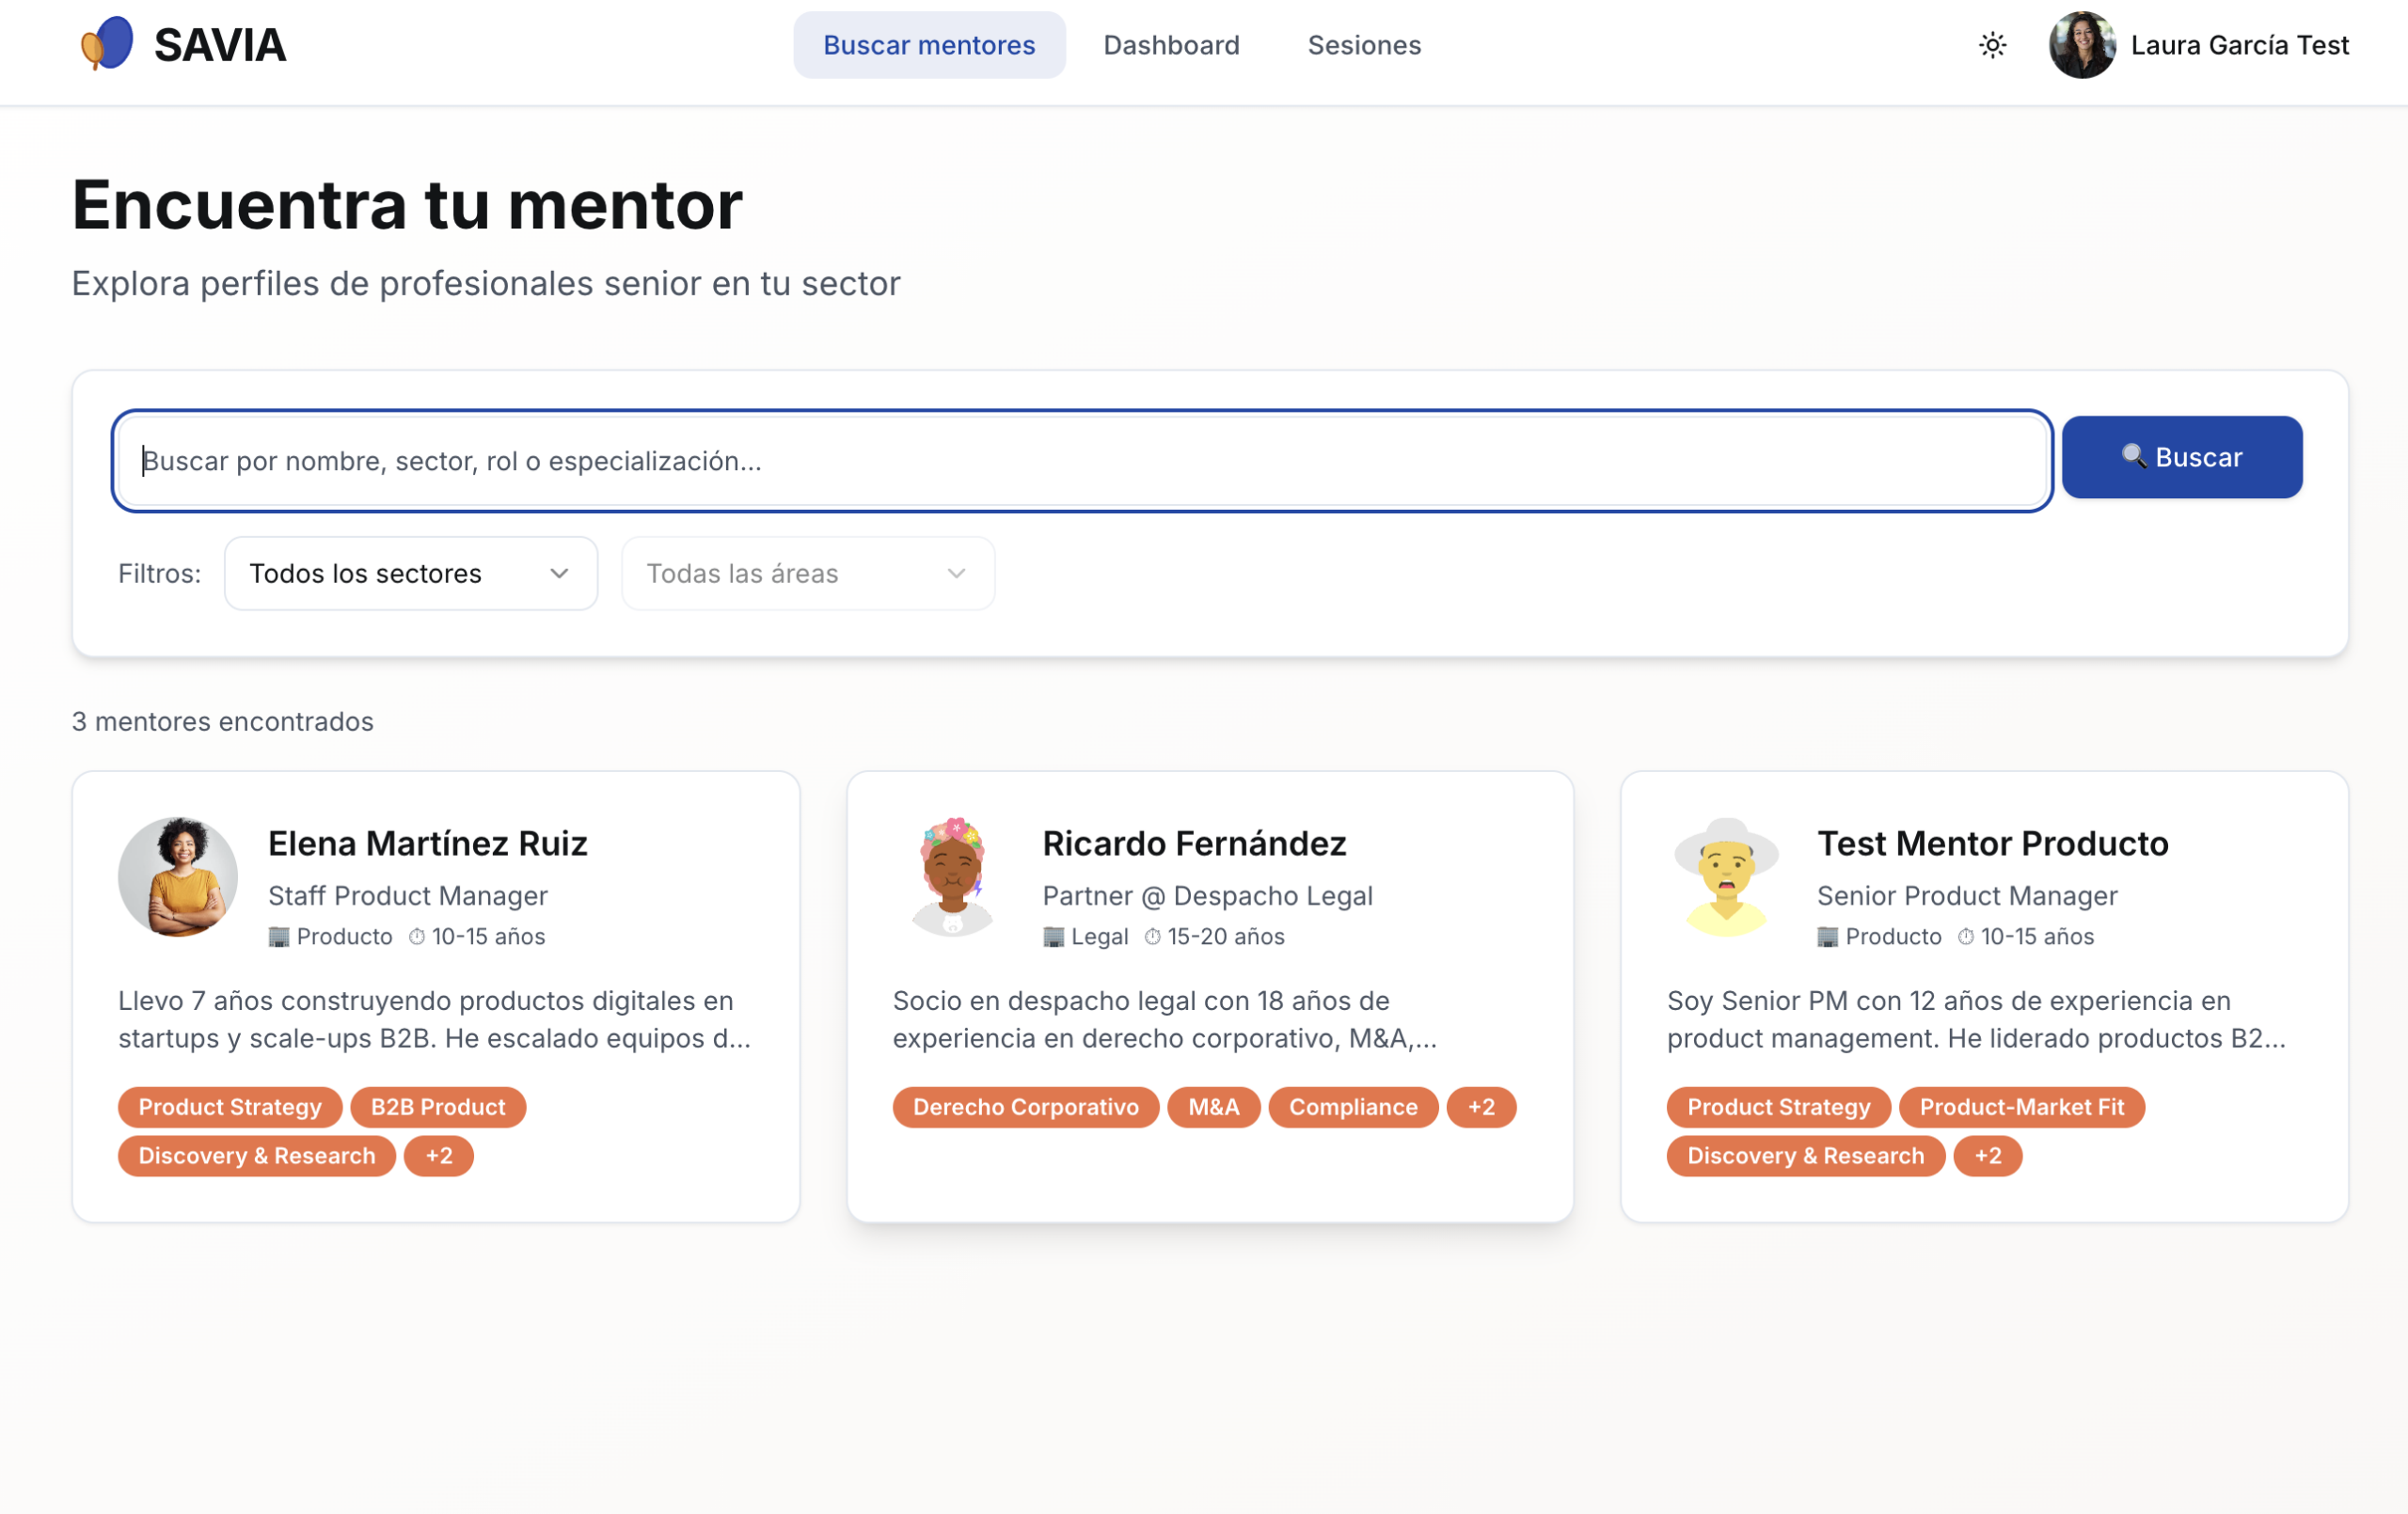
Task: Toggle the sun light/dark theme icon
Action: [x=1992, y=45]
